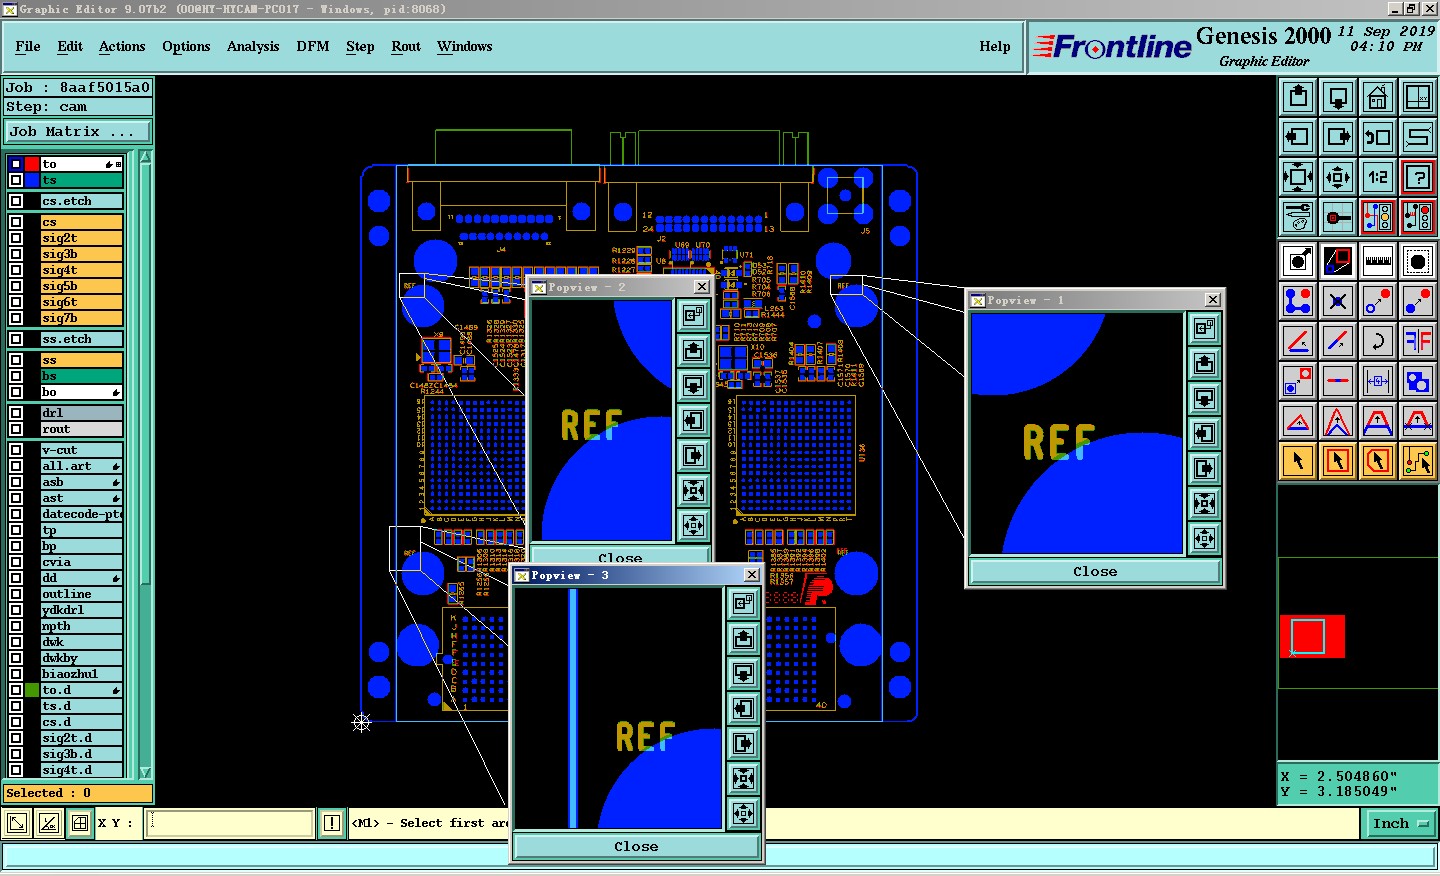The image size is (1440, 876).
Task: Click Close button in Popview 3 window
Action: (x=636, y=846)
